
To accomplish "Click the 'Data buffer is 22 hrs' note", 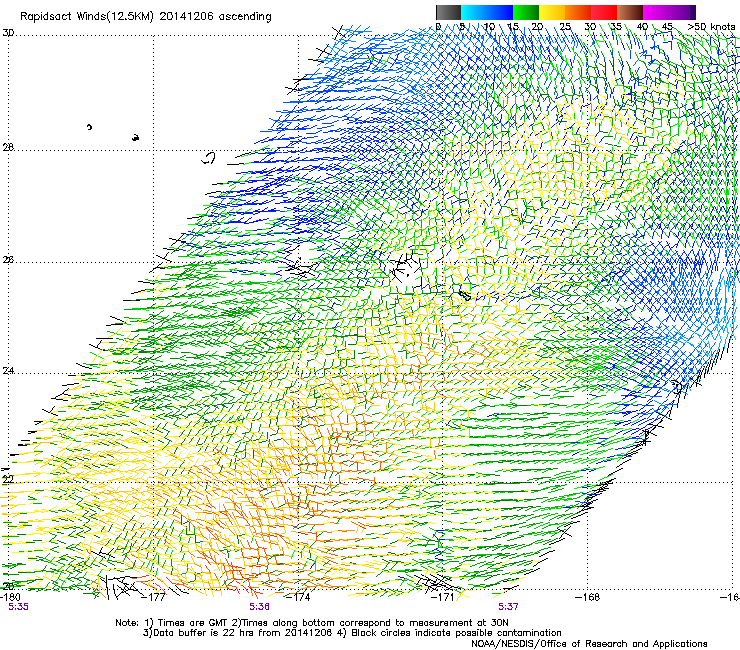I will 352,633.
